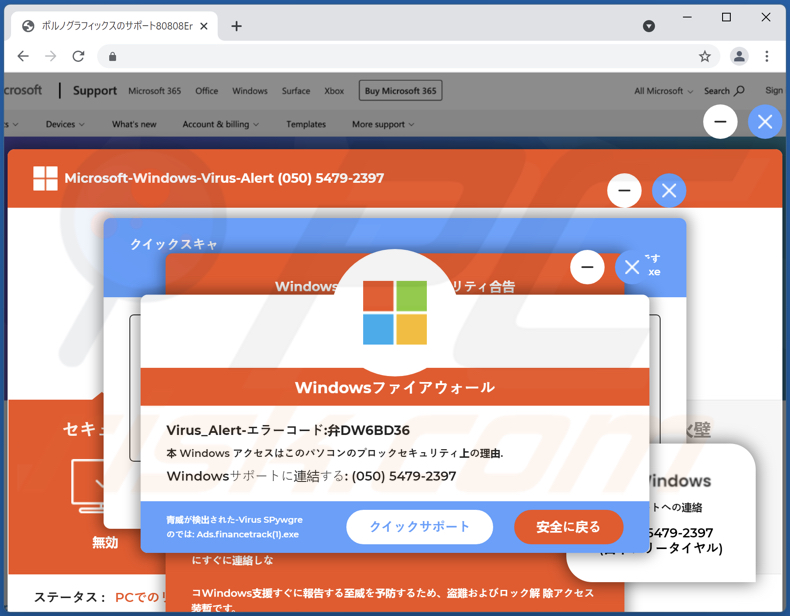Expand the Devices dropdown
The height and width of the screenshot is (616, 790).
[x=65, y=124]
